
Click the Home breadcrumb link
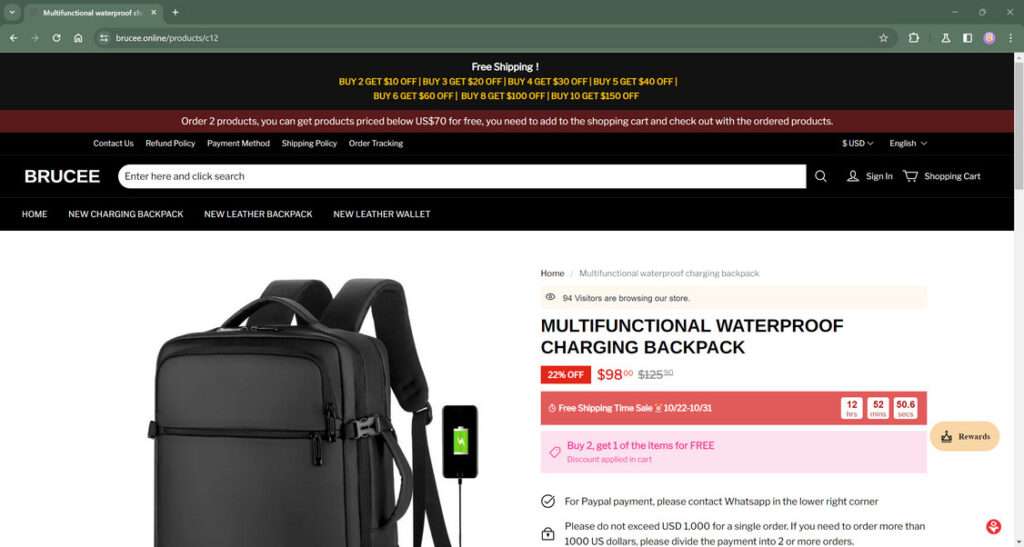point(552,274)
